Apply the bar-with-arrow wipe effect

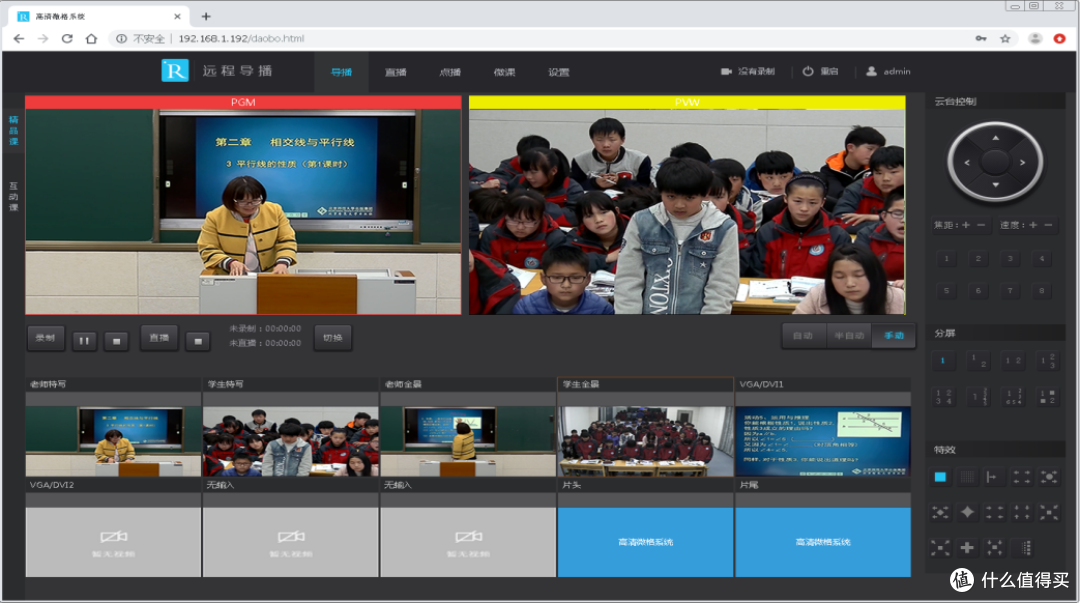click(994, 477)
